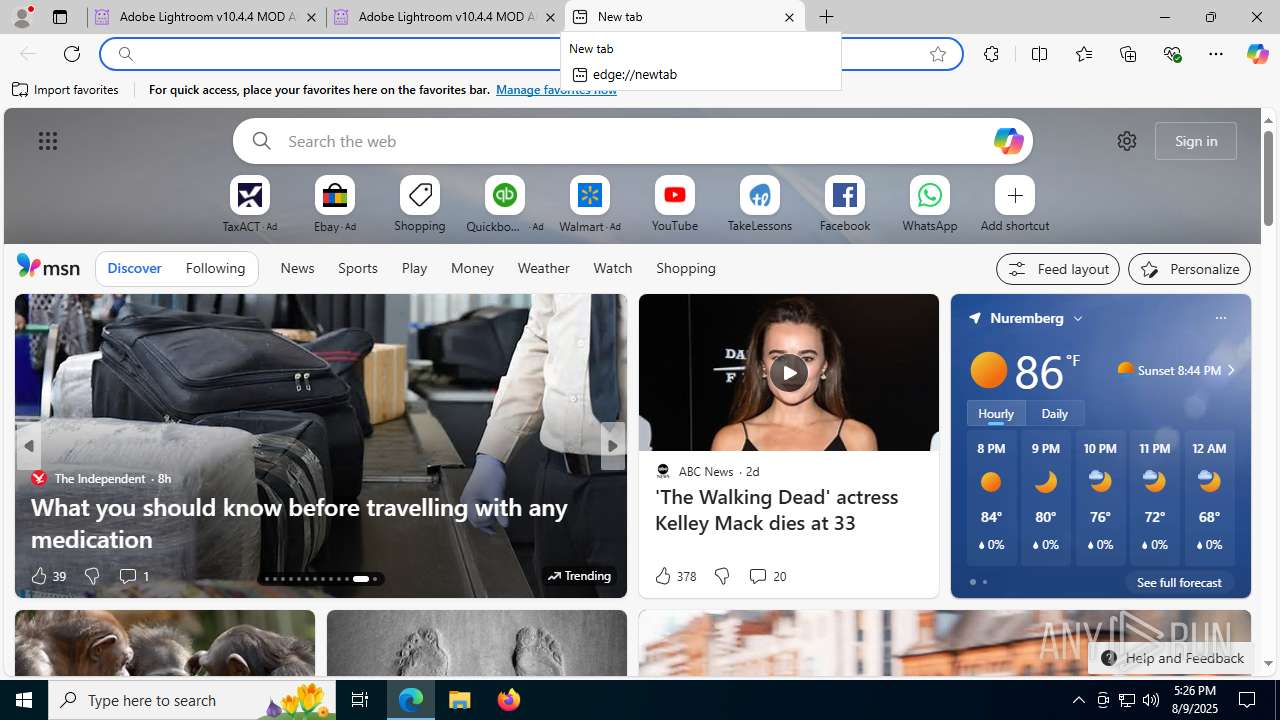Add a new shortcut tile
The image size is (1280, 720).
(x=1015, y=204)
